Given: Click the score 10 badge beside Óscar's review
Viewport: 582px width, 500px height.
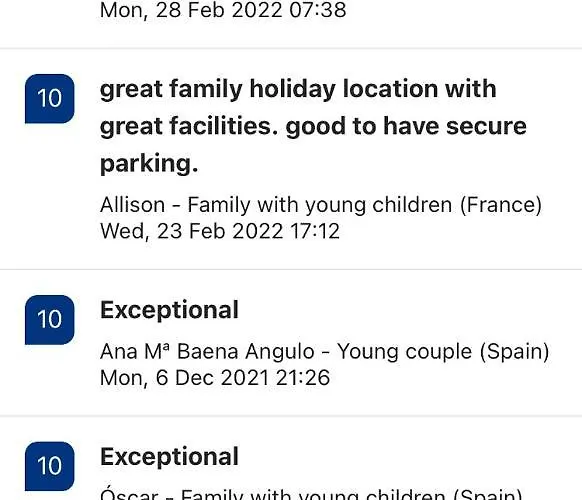Looking at the screenshot, I should pos(50,466).
